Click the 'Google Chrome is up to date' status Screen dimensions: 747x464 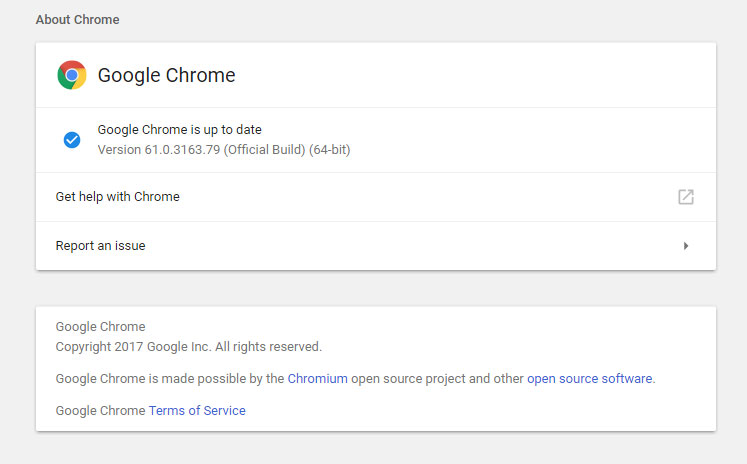click(x=179, y=130)
